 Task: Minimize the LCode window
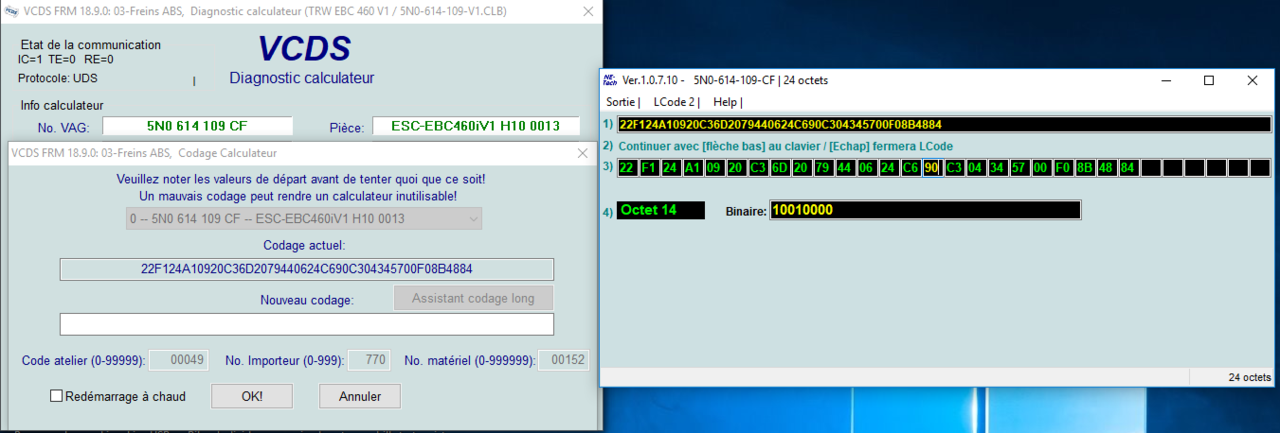1165,80
